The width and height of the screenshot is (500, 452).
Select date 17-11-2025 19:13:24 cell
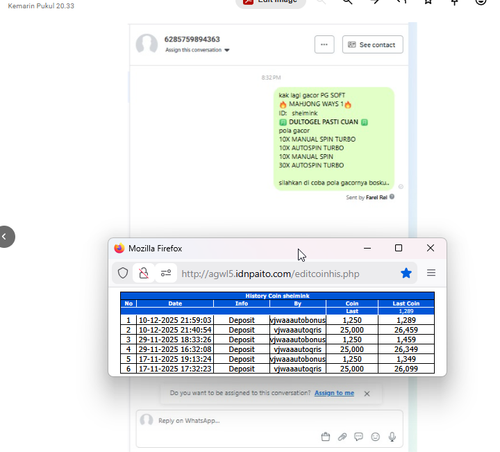click(x=175, y=359)
